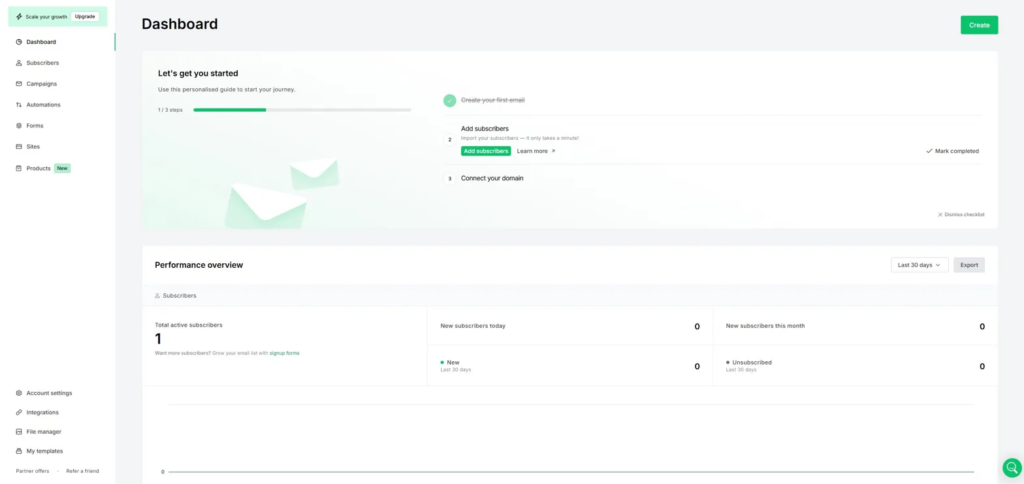
Task: Click the green New legend entry
Action: (x=451, y=363)
